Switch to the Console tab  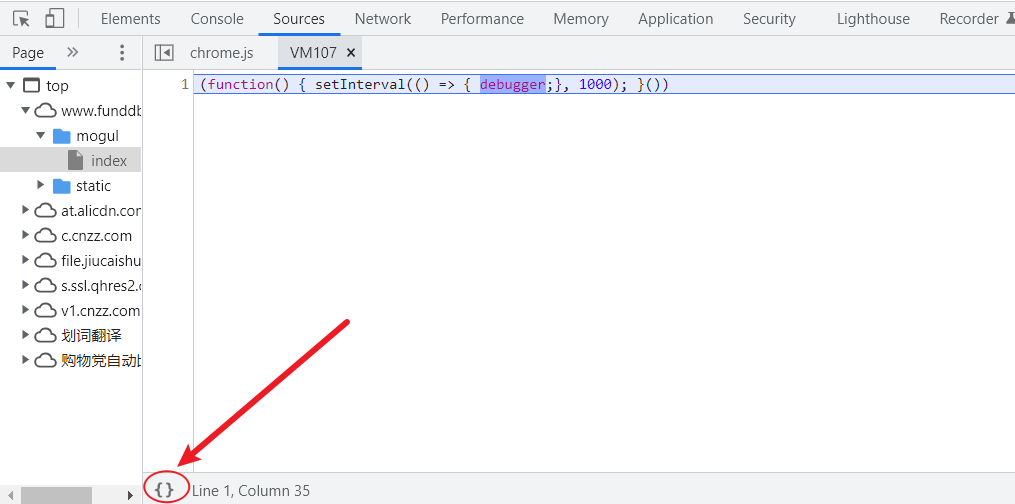point(217,19)
